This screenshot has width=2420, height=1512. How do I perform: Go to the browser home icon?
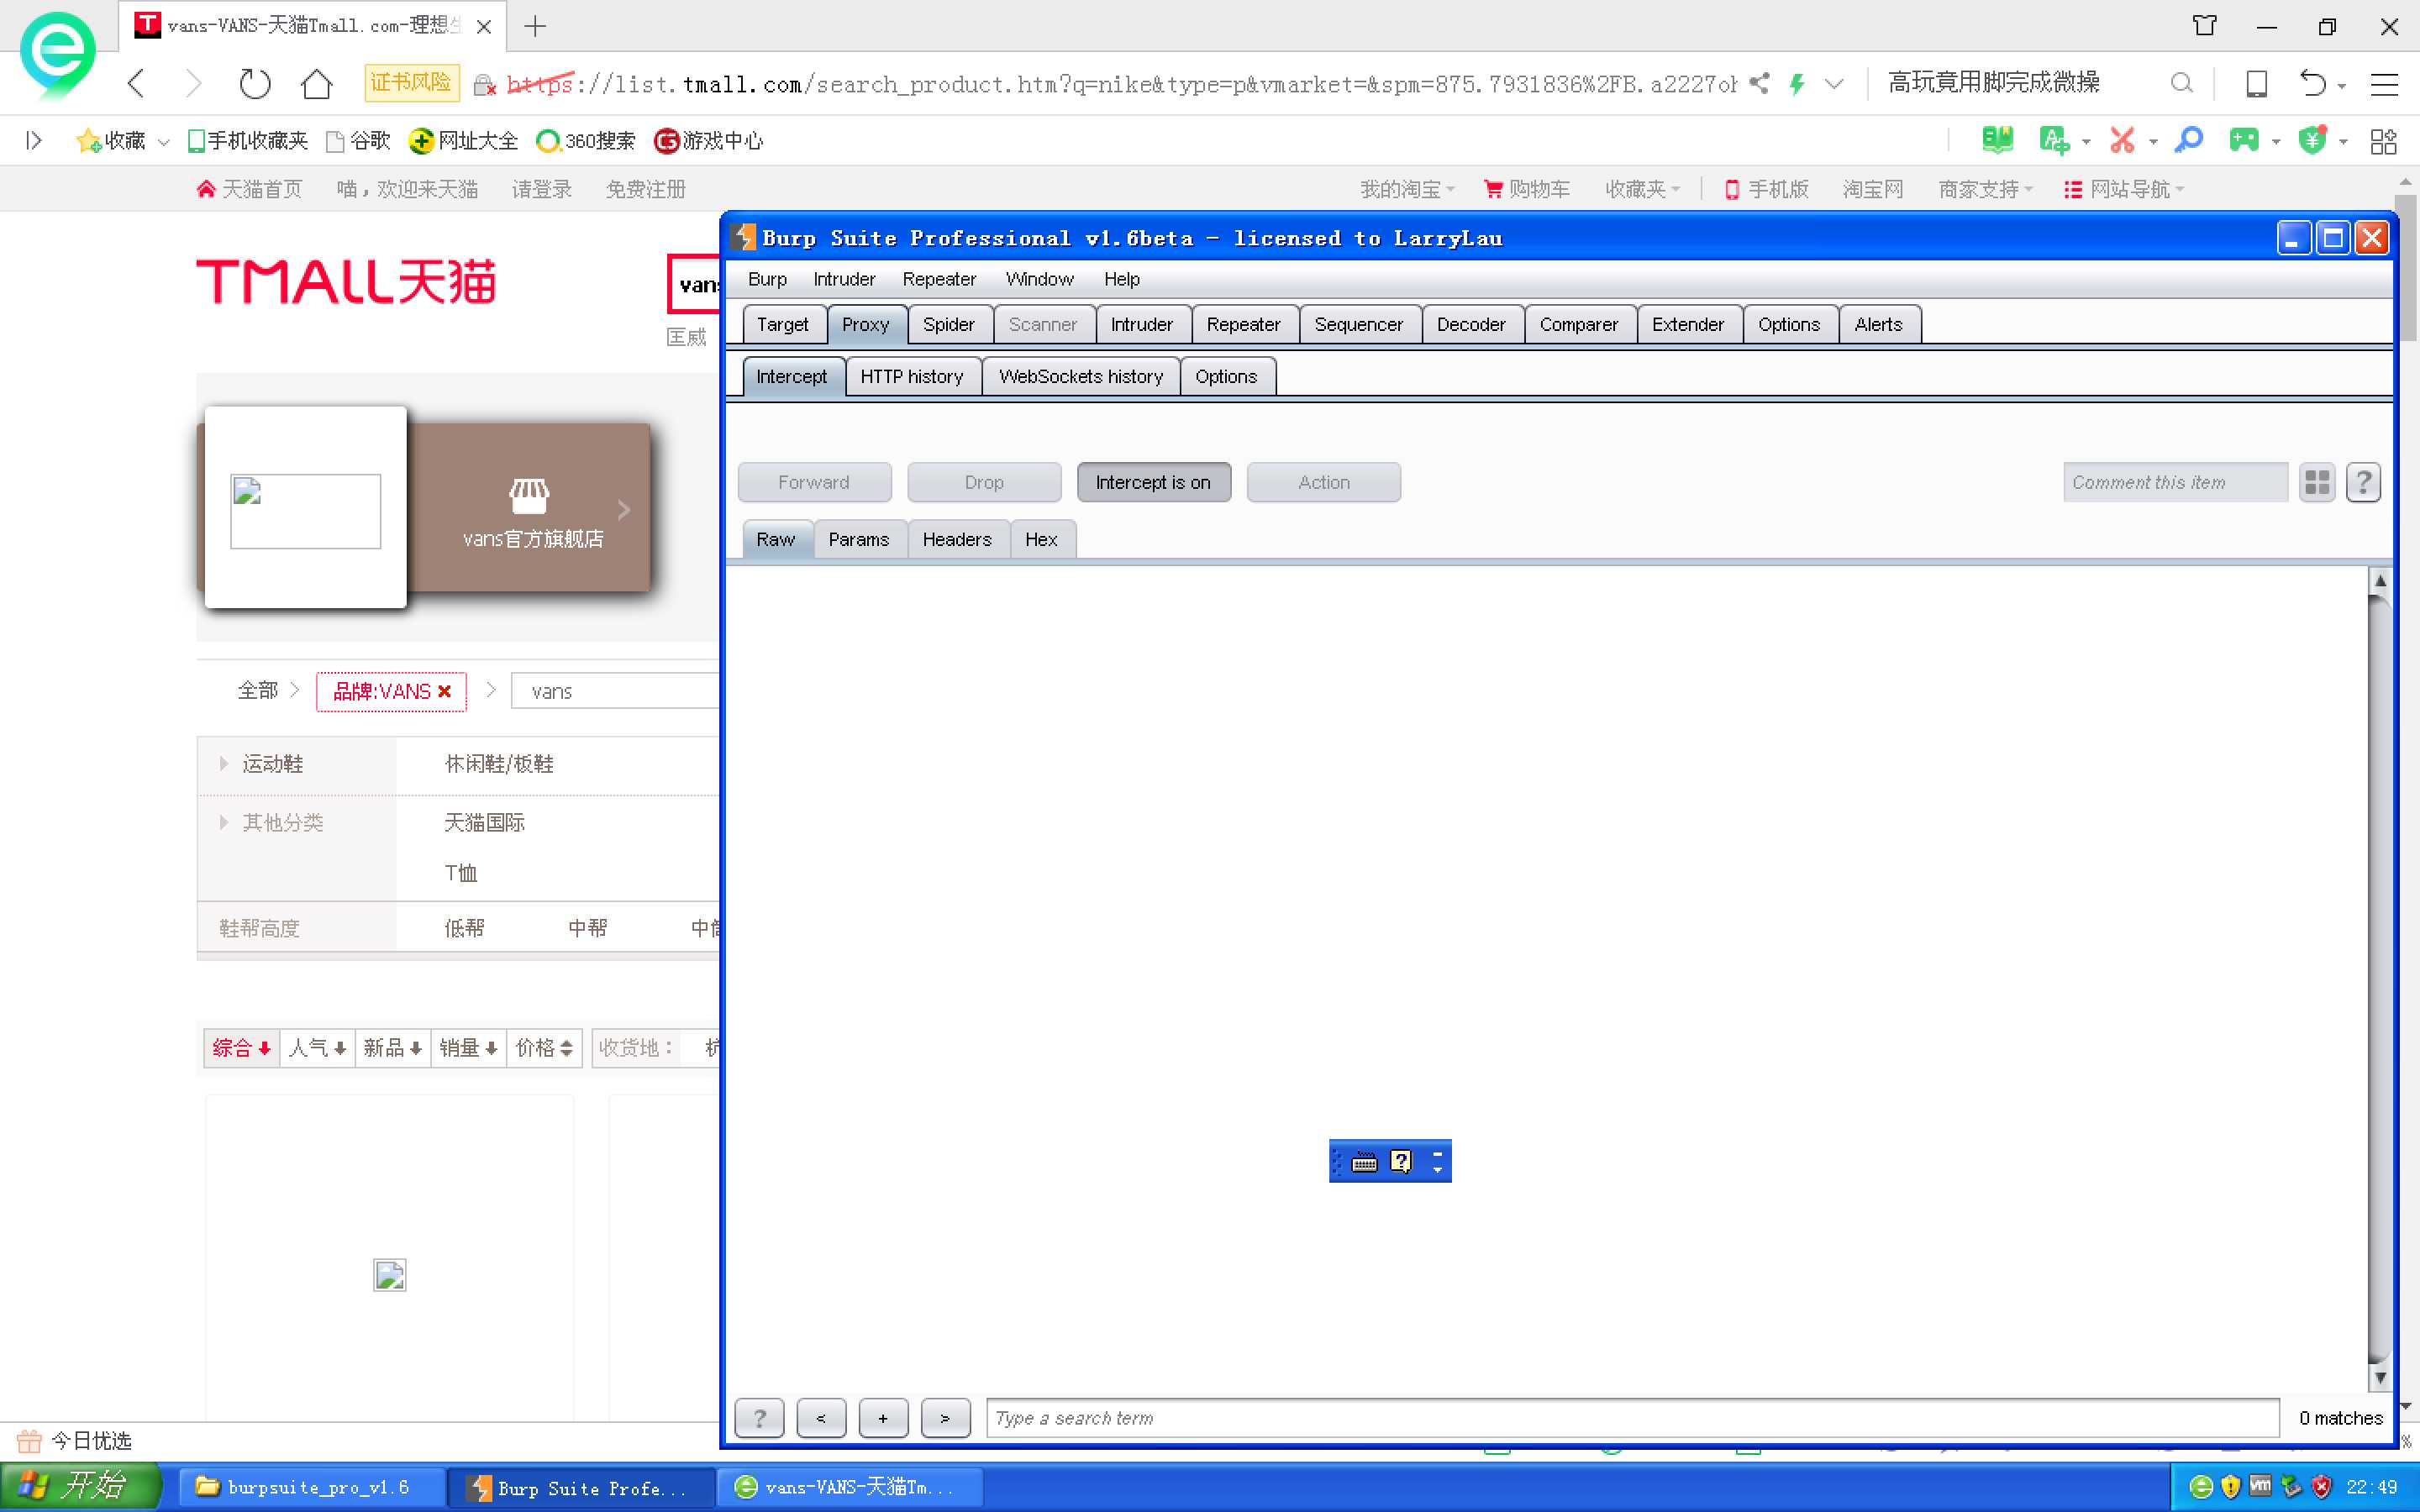pyautogui.click(x=316, y=83)
